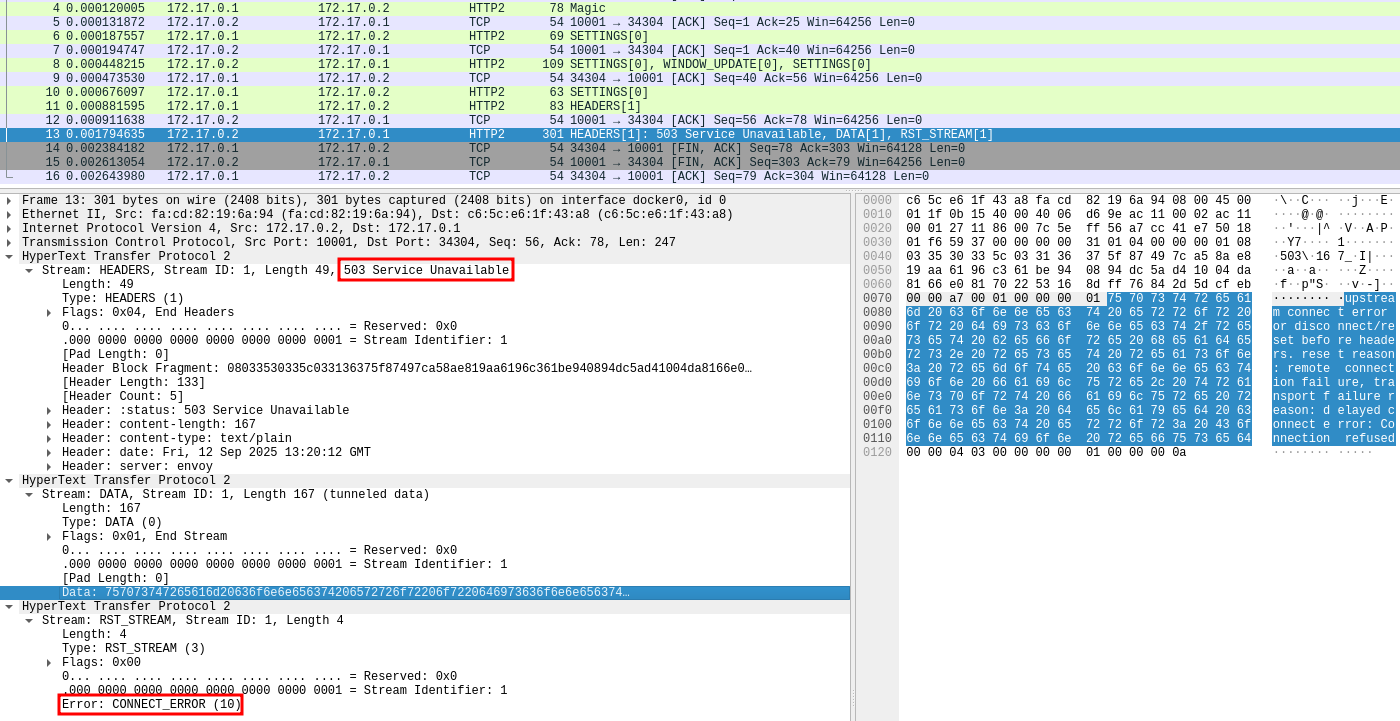
Task: Expand Flags: 0x01, End Stream
Action: click(x=49, y=537)
